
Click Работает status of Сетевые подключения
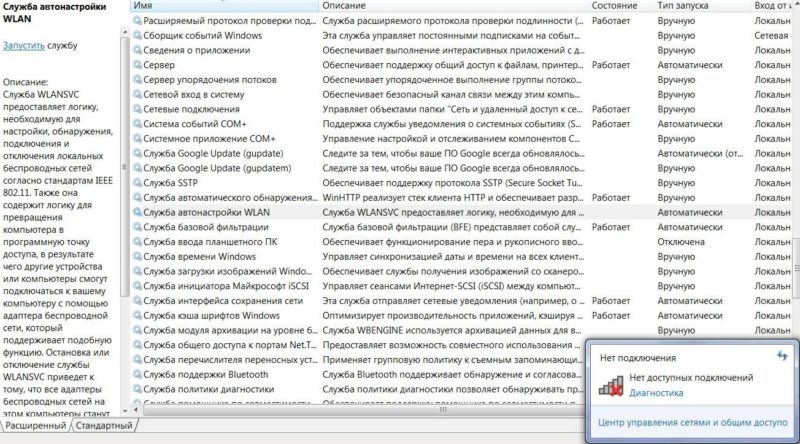pyautogui.click(x=611, y=109)
